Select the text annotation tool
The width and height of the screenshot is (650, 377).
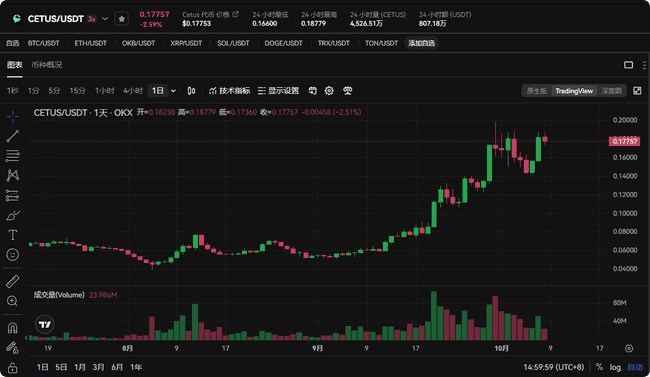(12, 235)
